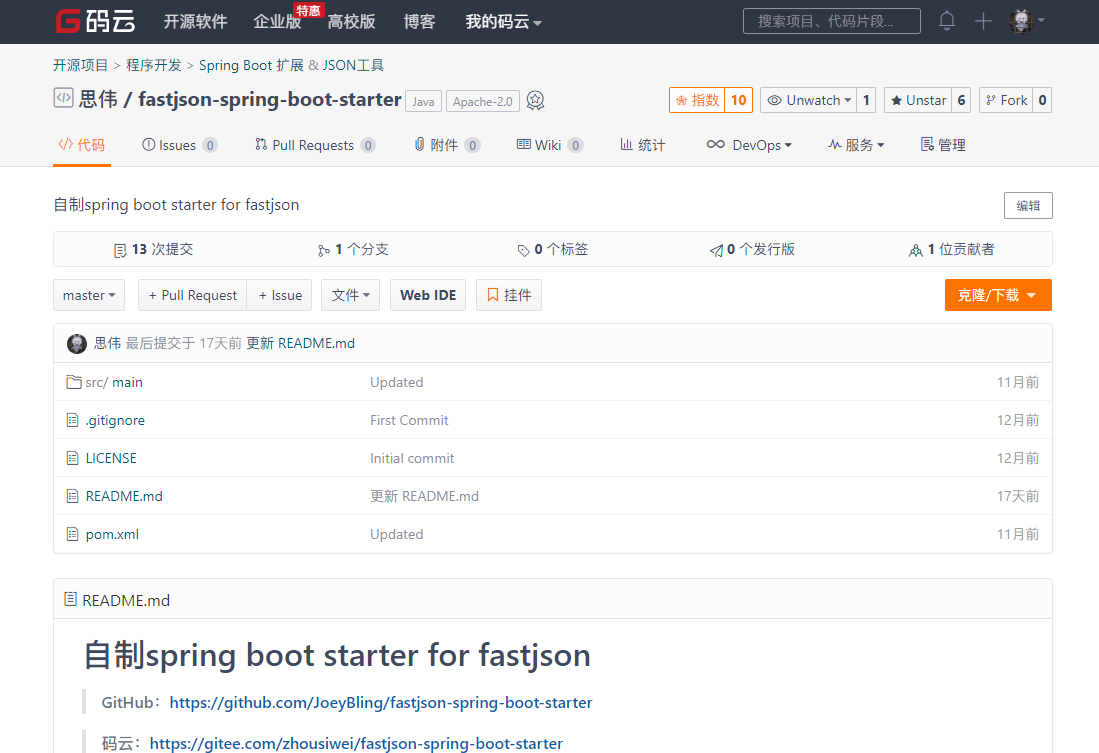Click the plus icon to create new repository

982,20
